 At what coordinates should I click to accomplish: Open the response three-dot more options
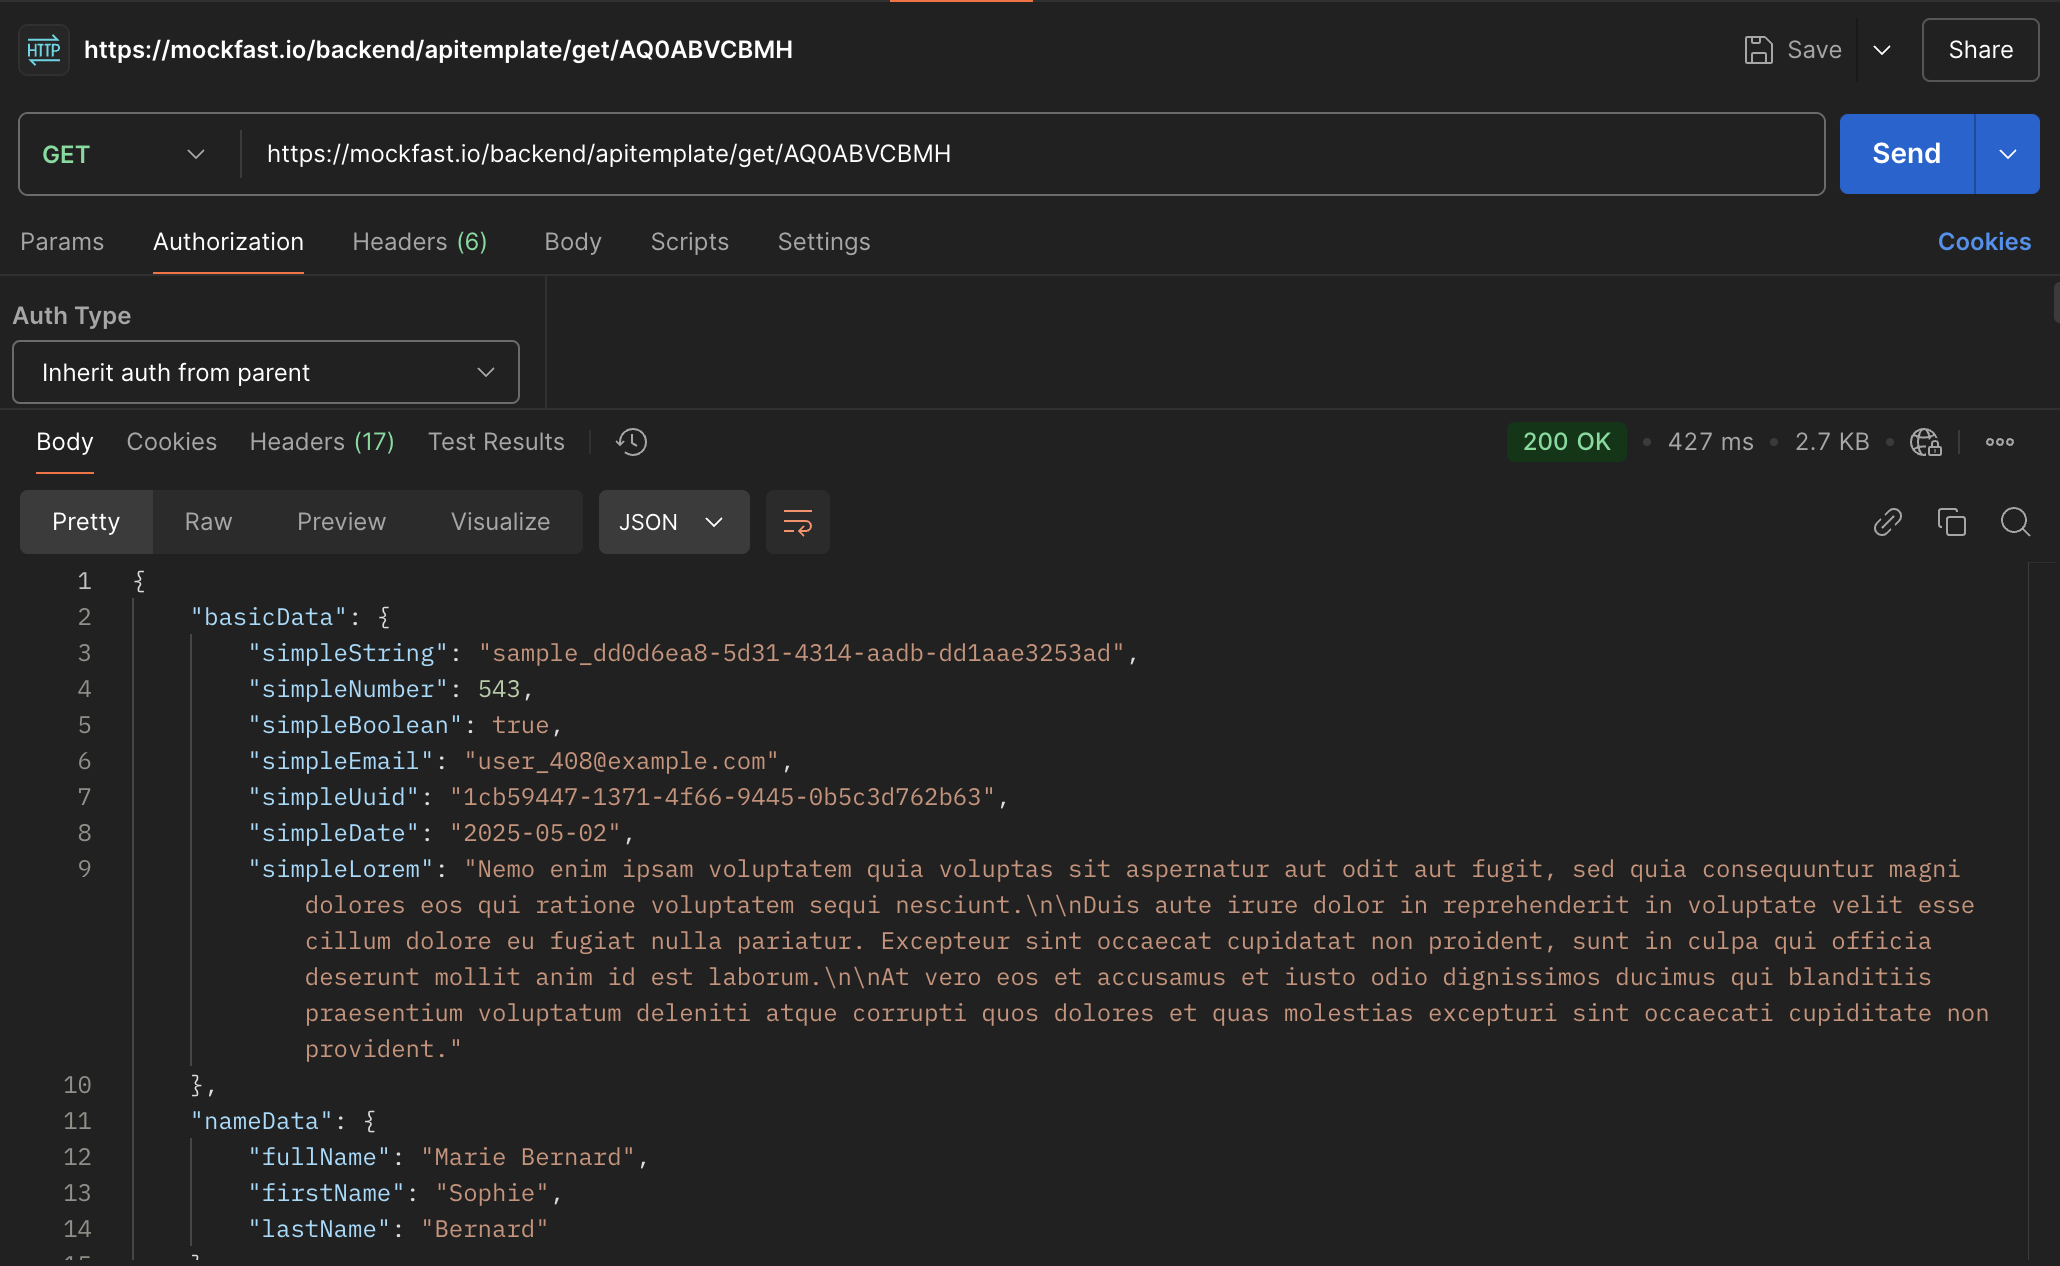tap(2000, 442)
